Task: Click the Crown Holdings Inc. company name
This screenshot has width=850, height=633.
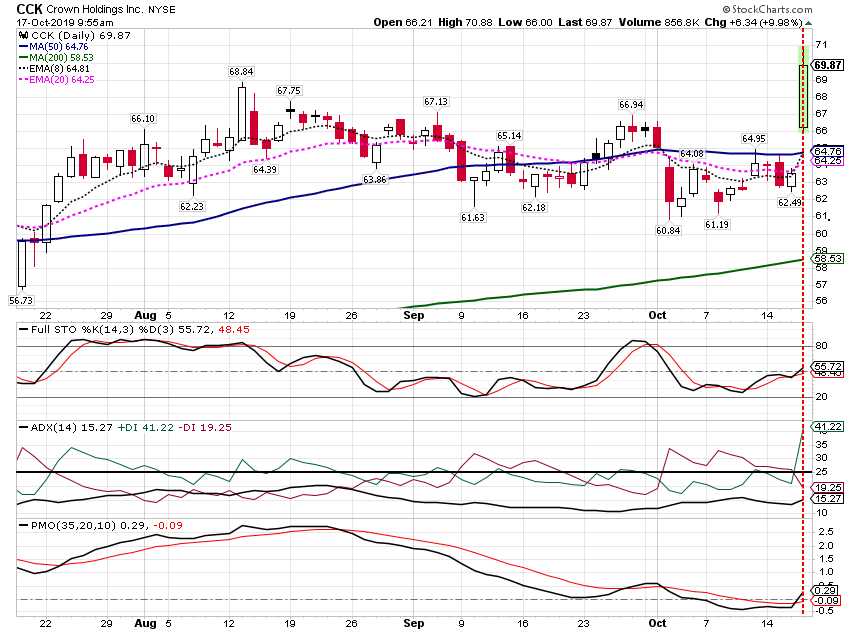Action: coord(96,9)
